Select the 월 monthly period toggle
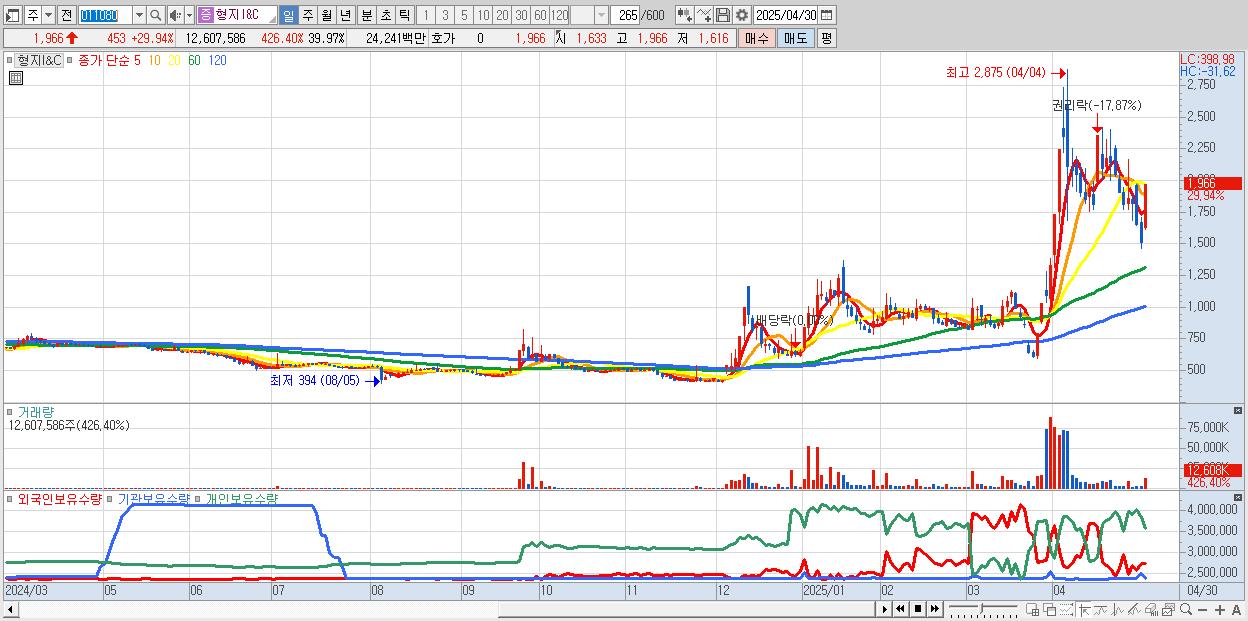This screenshot has width=1248, height=621. click(x=326, y=15)
